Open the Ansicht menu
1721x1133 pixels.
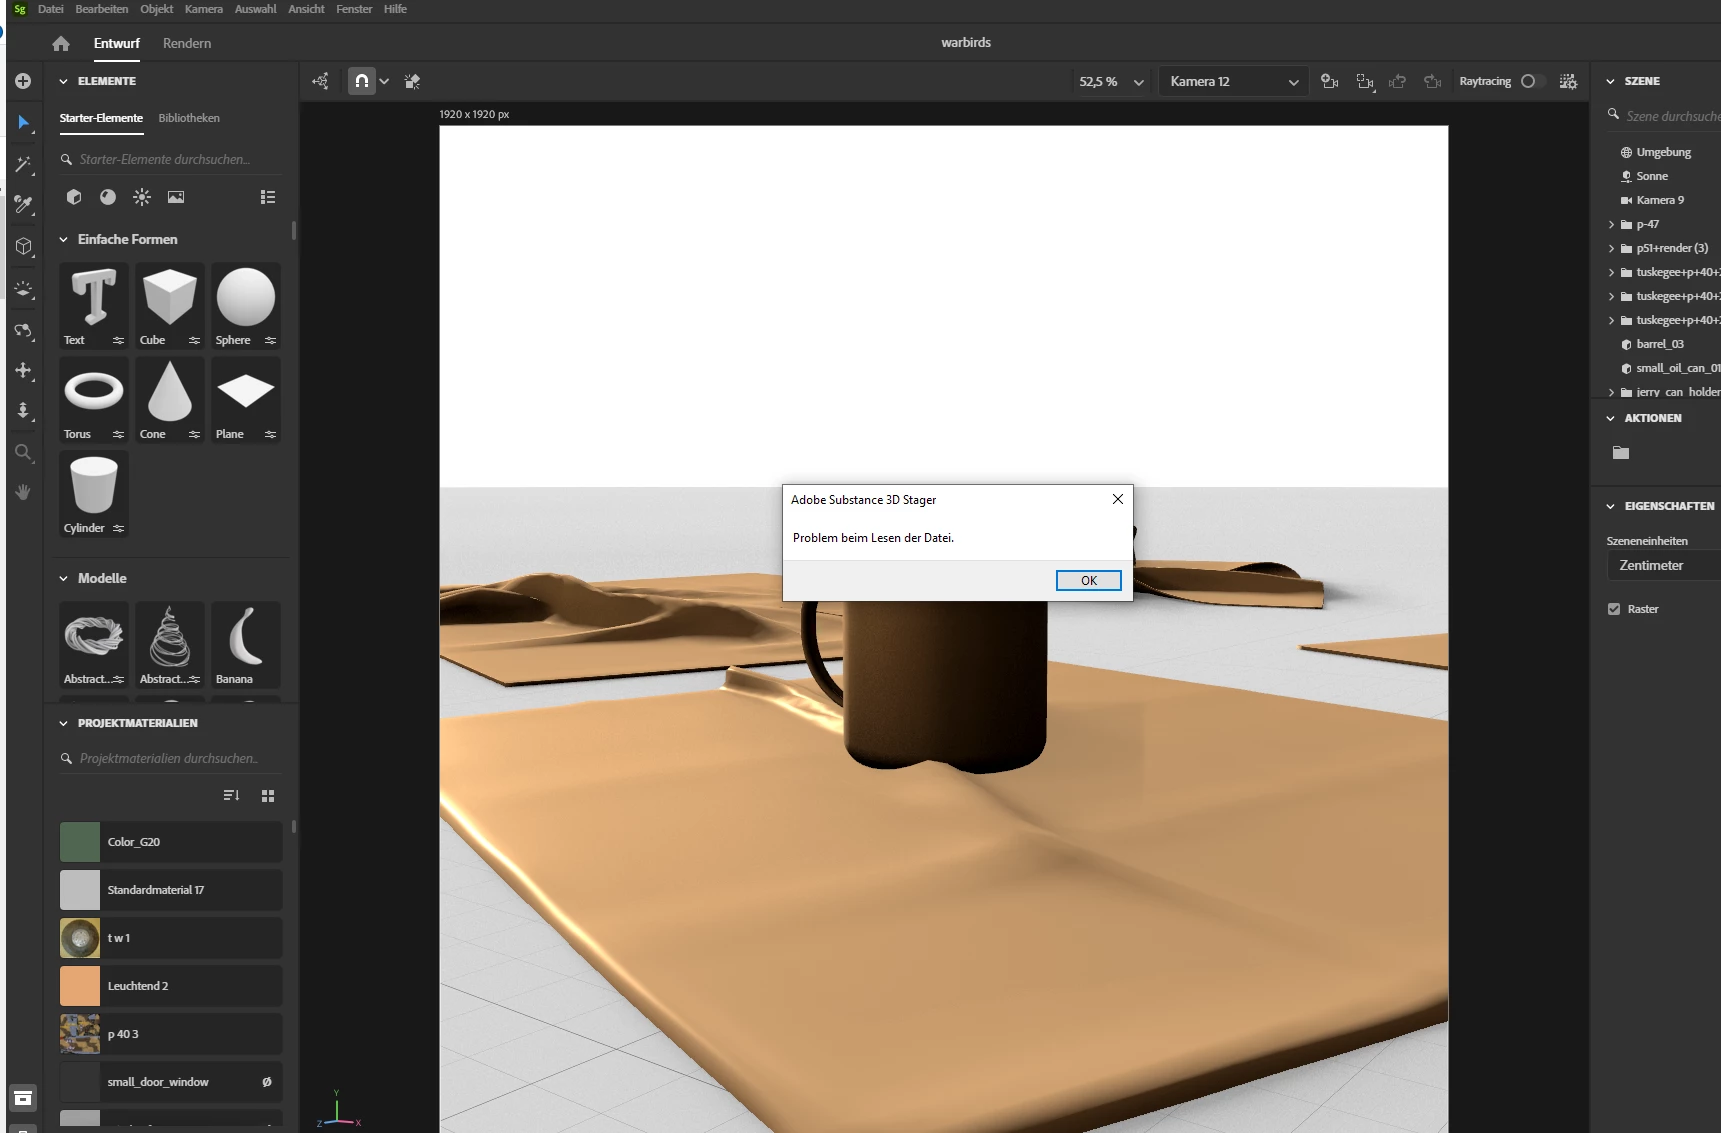pos(306,9)
